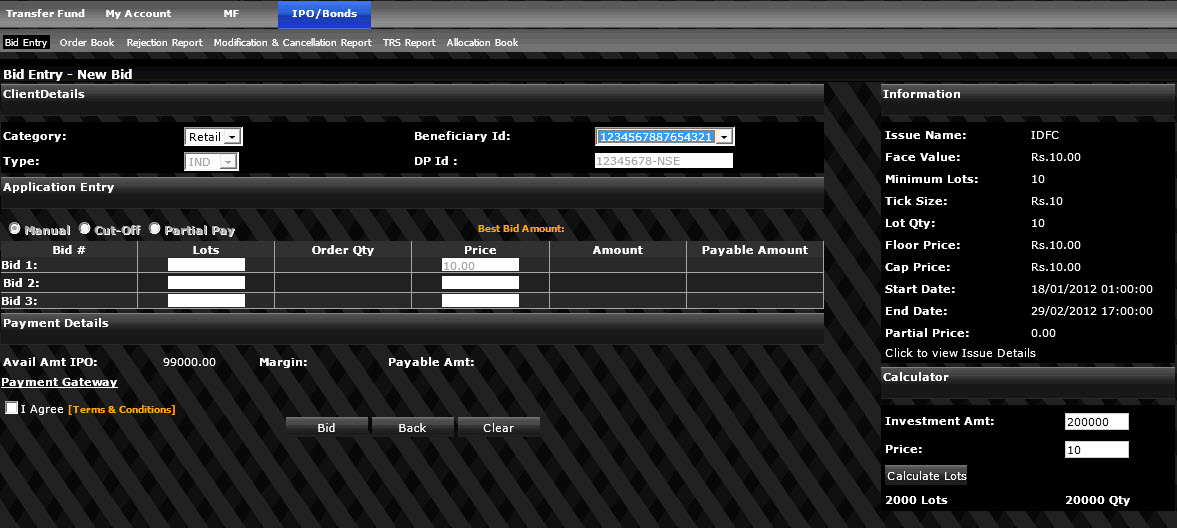Screen dimensions: 1177x528
Task: Open the My Account menu
Action: [x=138, y=14]
